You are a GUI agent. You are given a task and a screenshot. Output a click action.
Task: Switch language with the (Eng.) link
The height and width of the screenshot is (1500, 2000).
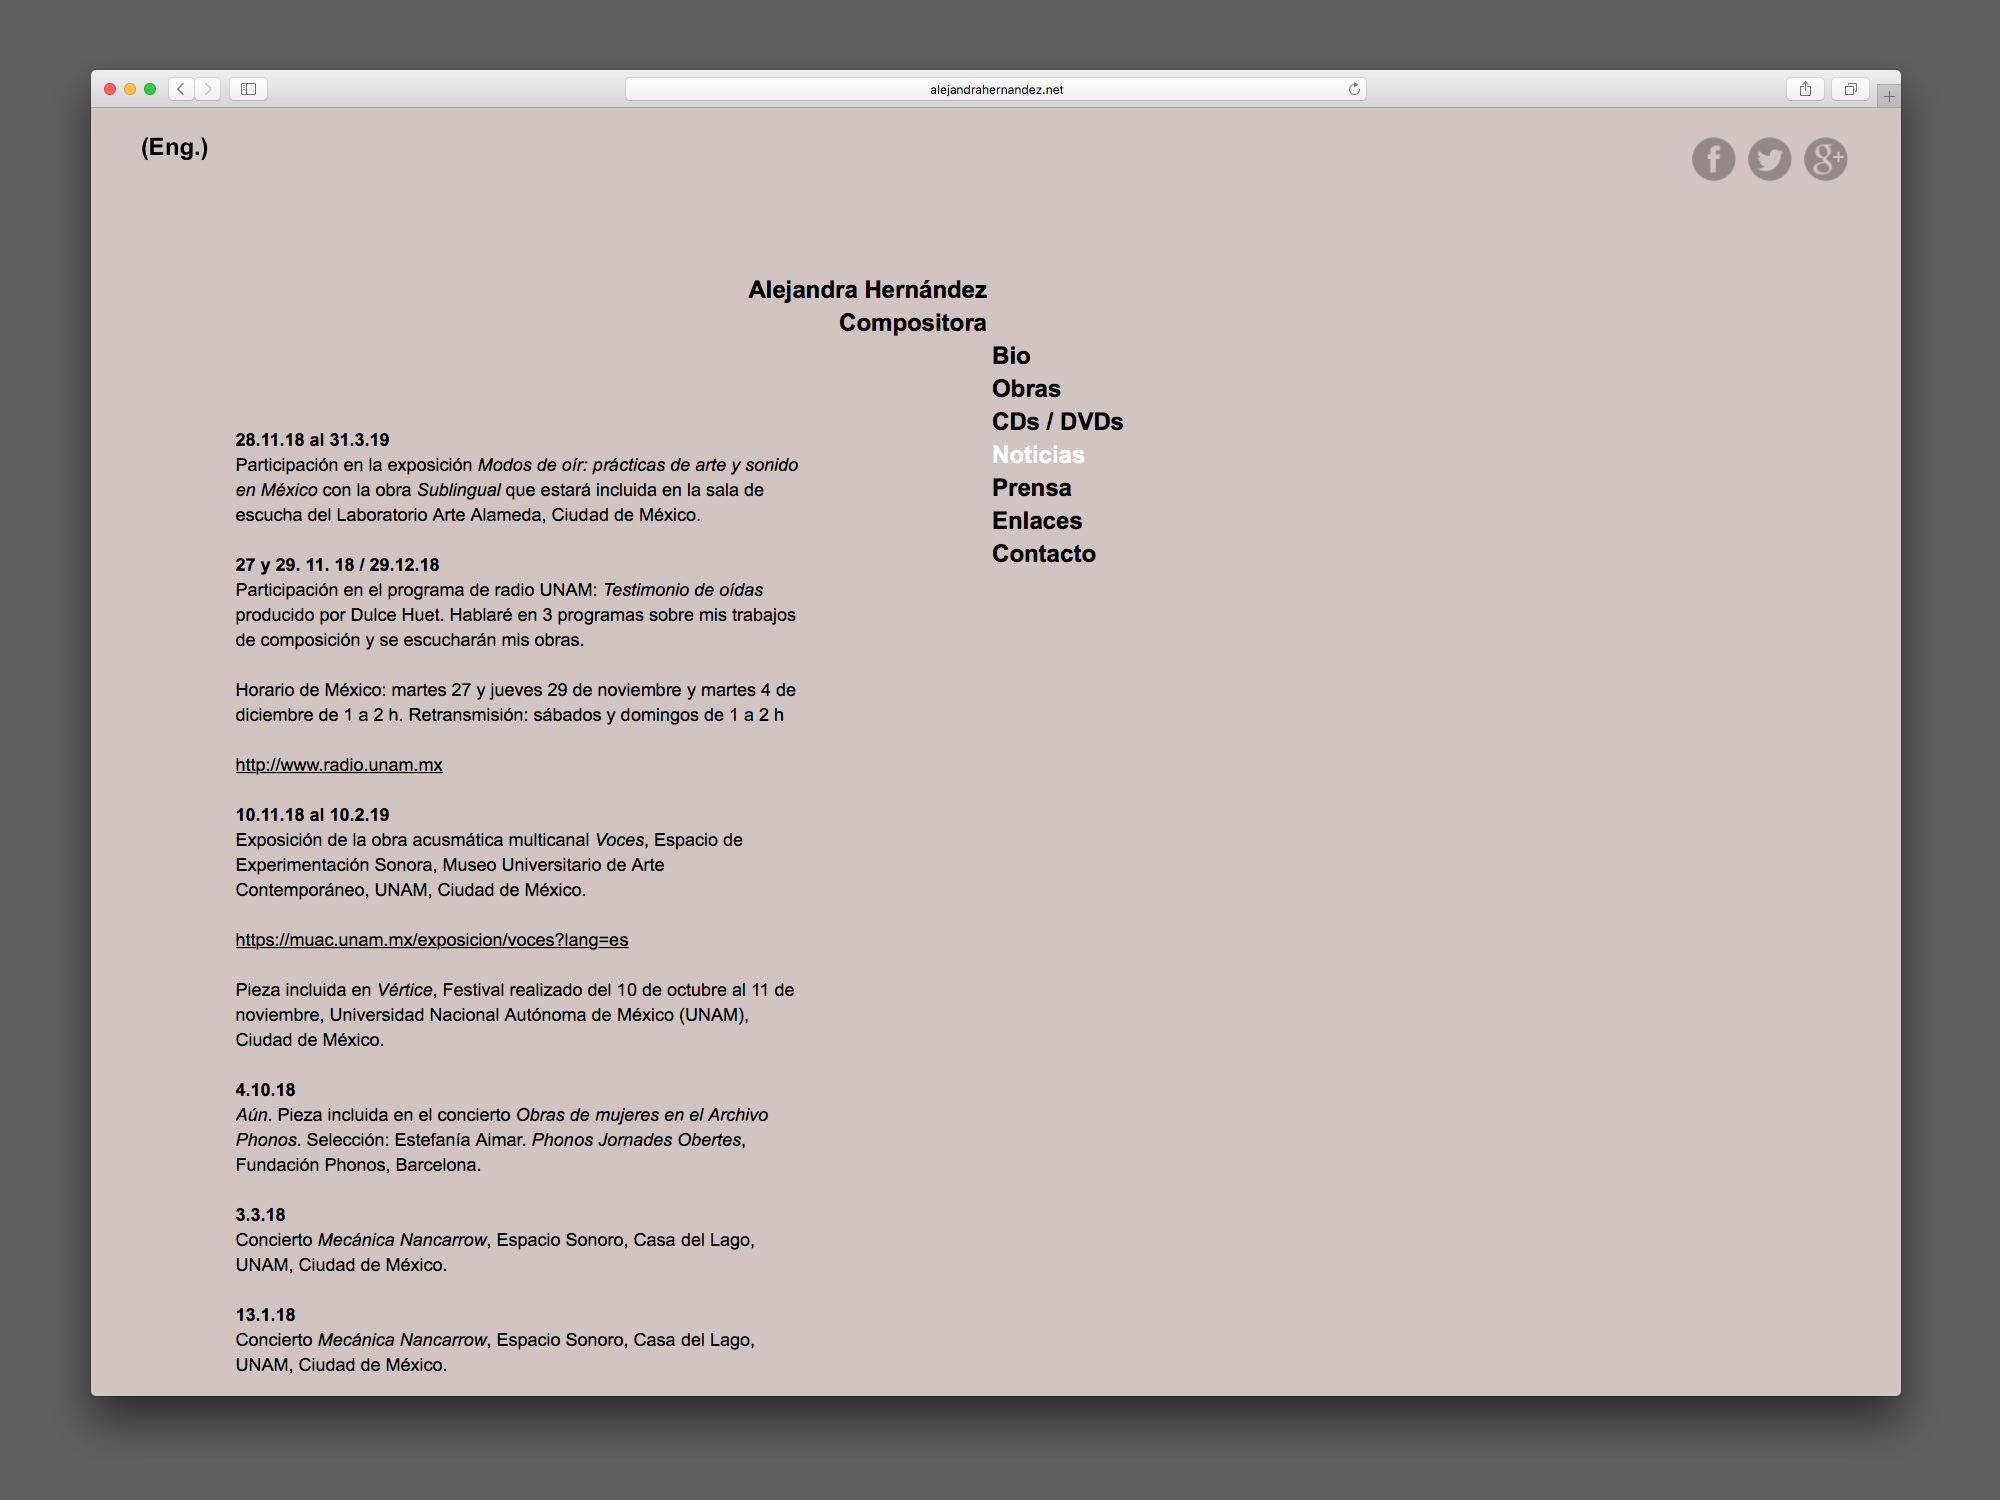(x=175, y=147)
